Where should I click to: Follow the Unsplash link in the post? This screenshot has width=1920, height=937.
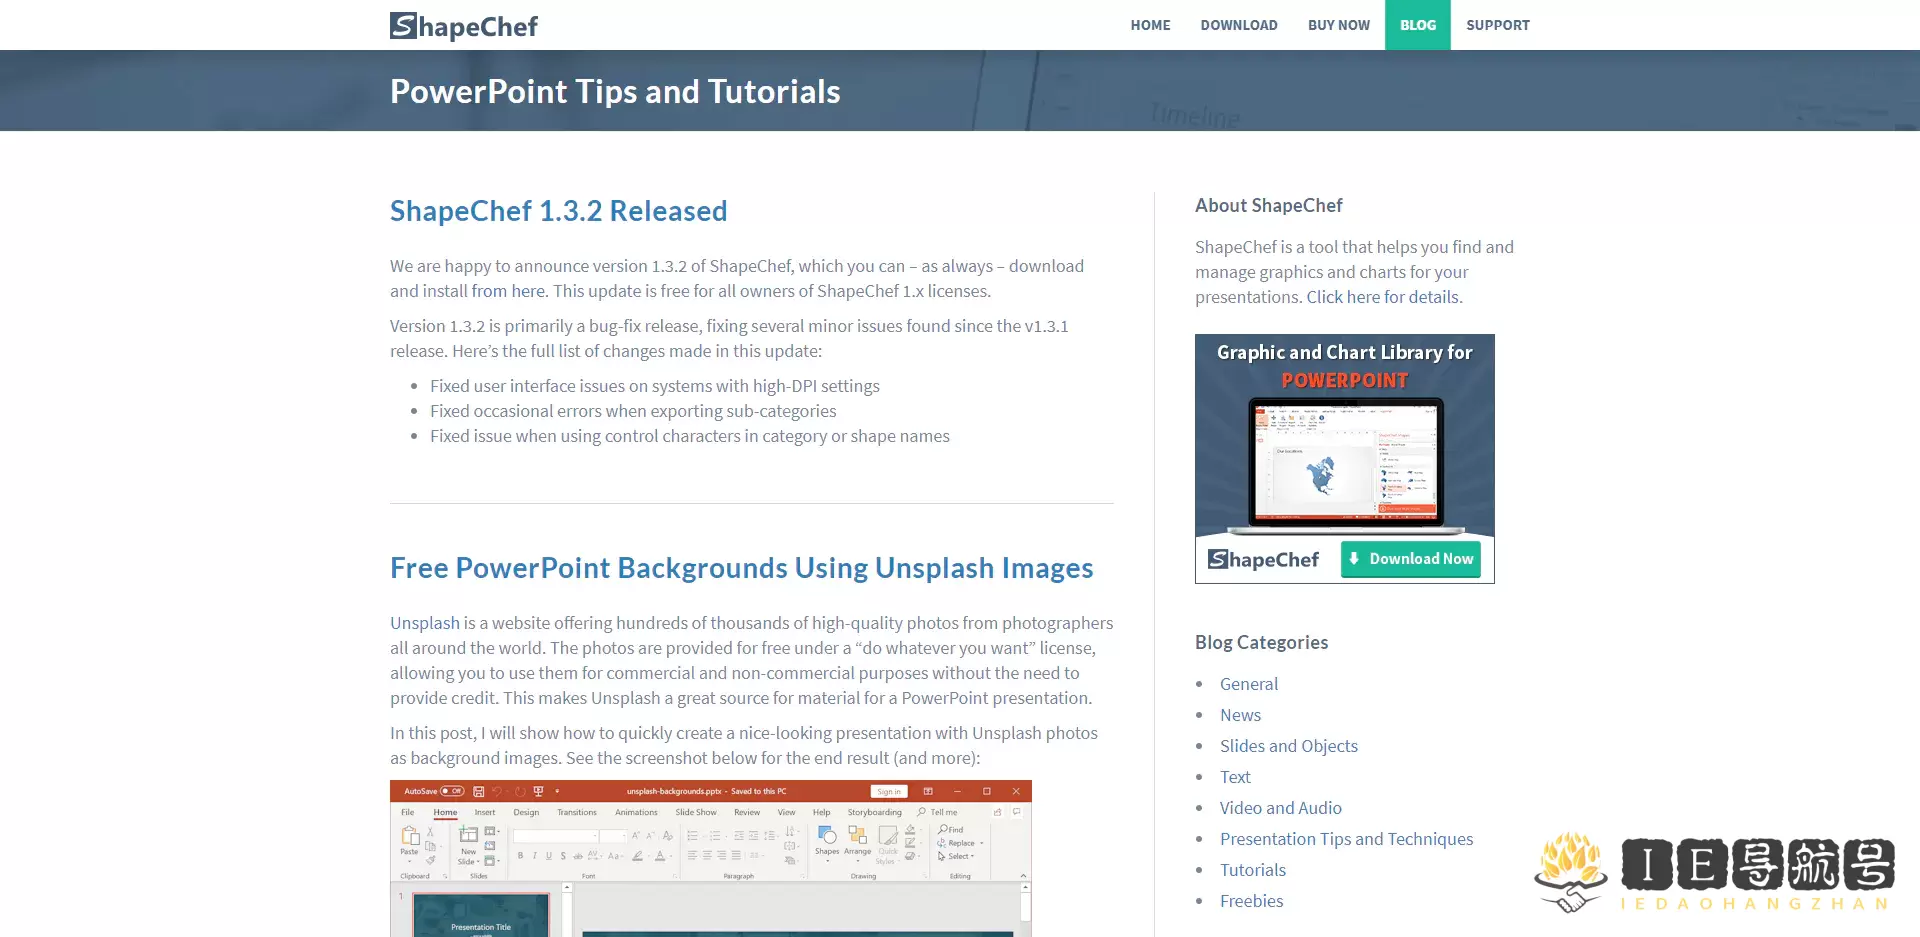[425, 623]
